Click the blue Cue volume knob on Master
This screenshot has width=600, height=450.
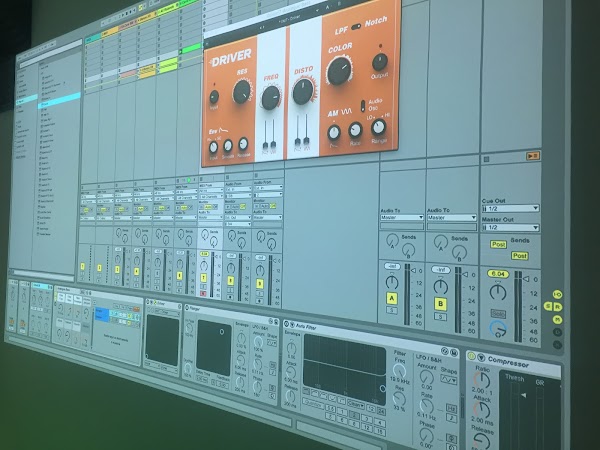[x=498, y=329]
